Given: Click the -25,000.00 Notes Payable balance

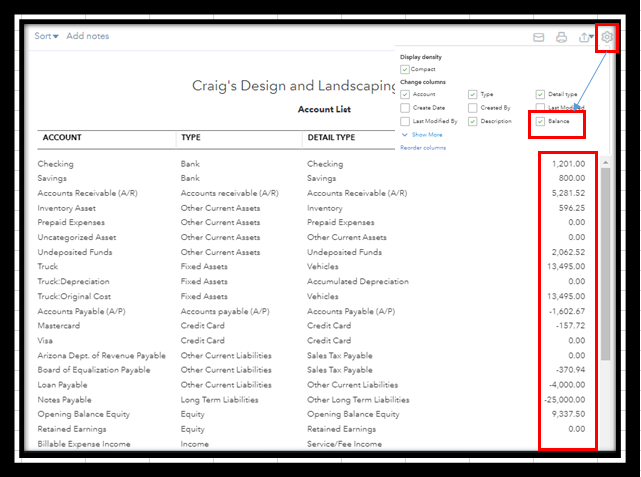Looking at the screenshot, I should pos(565,400).
